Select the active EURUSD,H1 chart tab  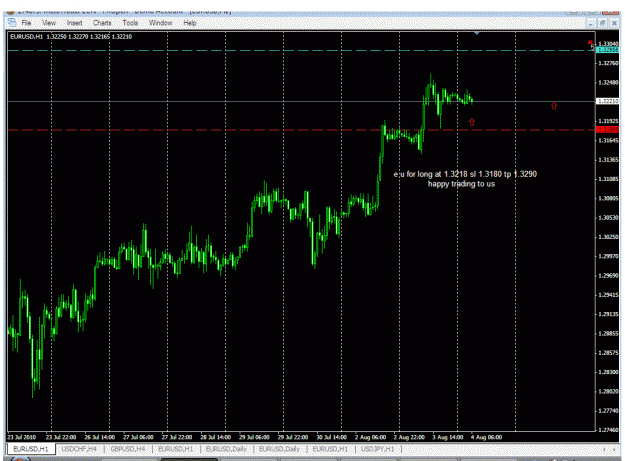(x=31, y=449)
